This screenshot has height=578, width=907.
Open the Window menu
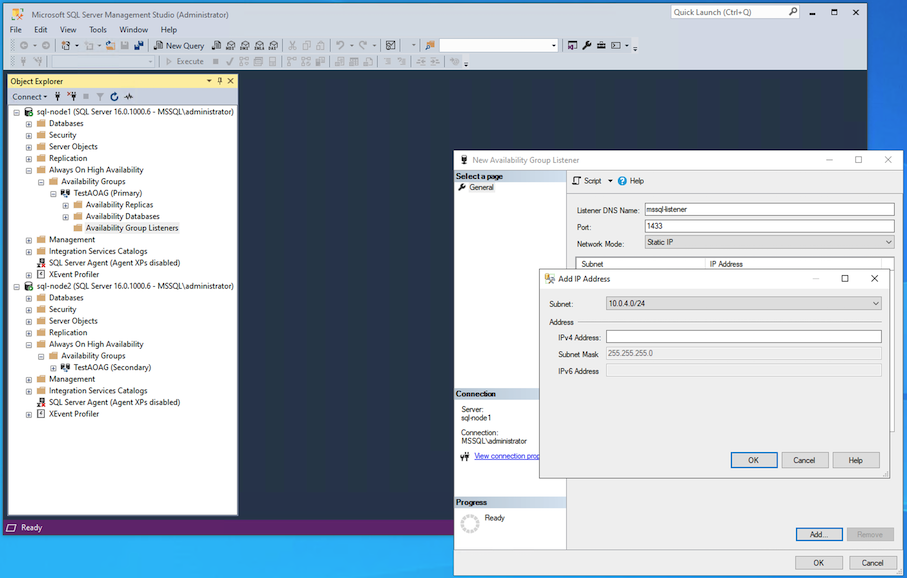[x=134, y=30]
